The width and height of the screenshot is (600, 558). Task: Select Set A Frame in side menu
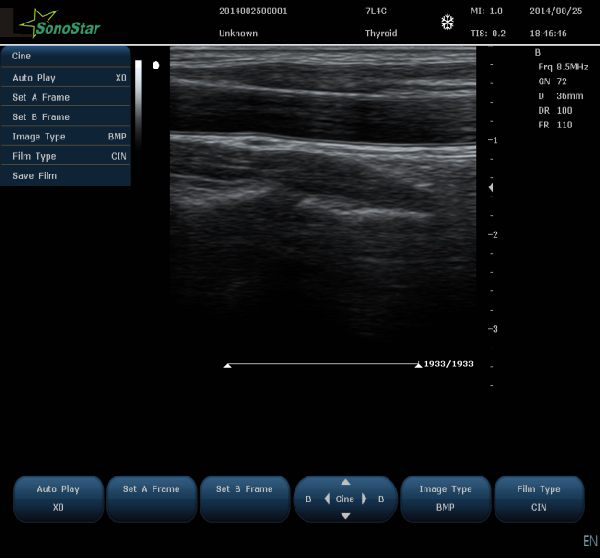pos(66,97)
